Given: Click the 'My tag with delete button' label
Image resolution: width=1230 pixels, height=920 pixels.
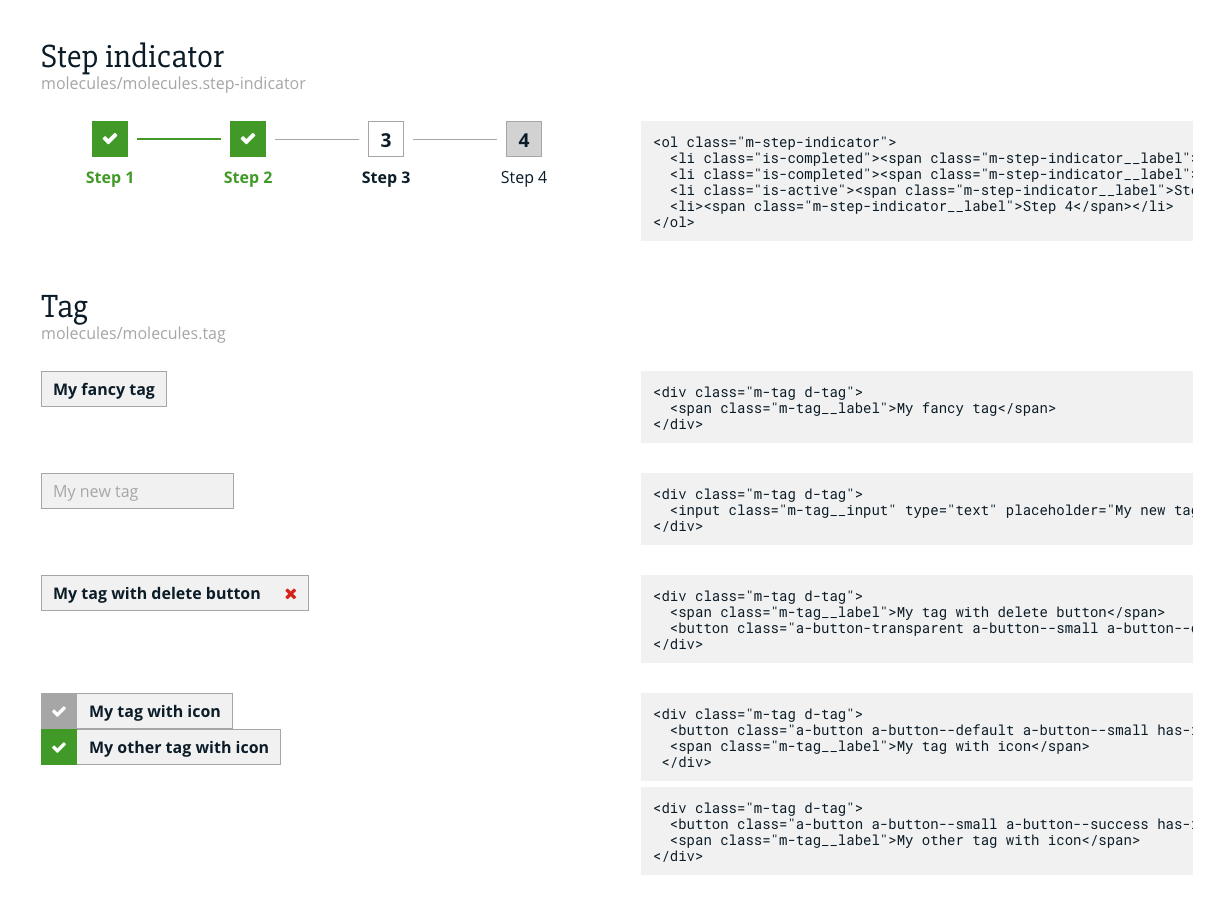Looking at the screenshot, I should (x=157, y=593).
